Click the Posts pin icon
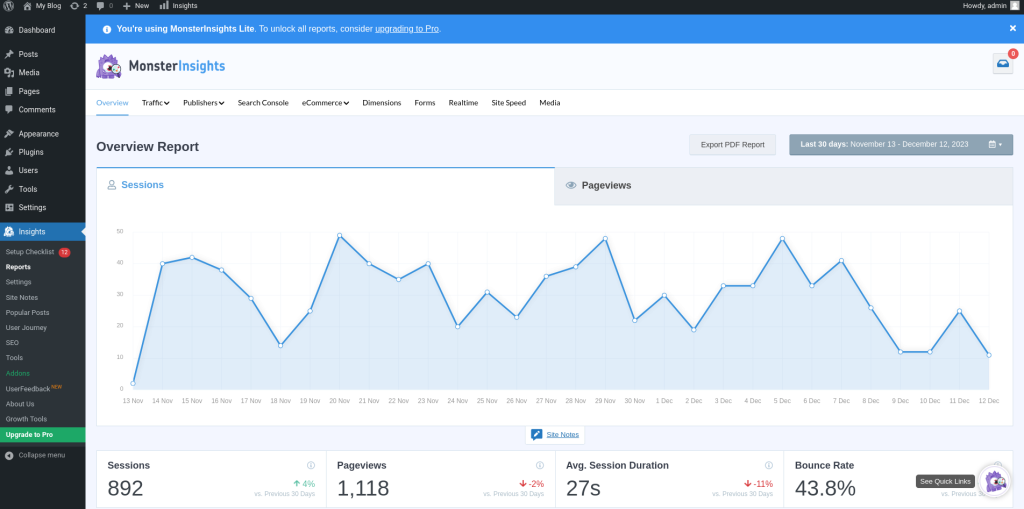The width and height of the screenshot is (1024, 509). click(9, 54)
